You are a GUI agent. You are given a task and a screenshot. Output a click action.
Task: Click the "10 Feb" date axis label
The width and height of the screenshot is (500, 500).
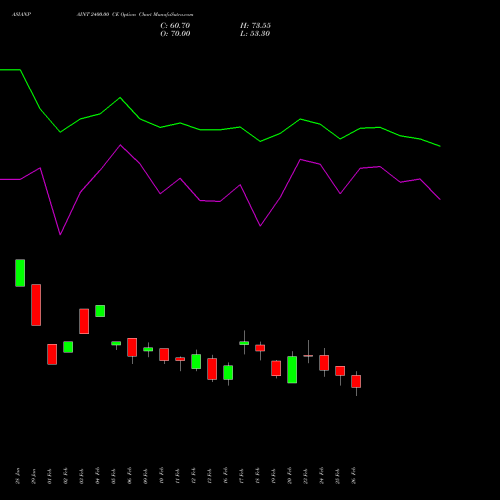[x=162, y=476]
